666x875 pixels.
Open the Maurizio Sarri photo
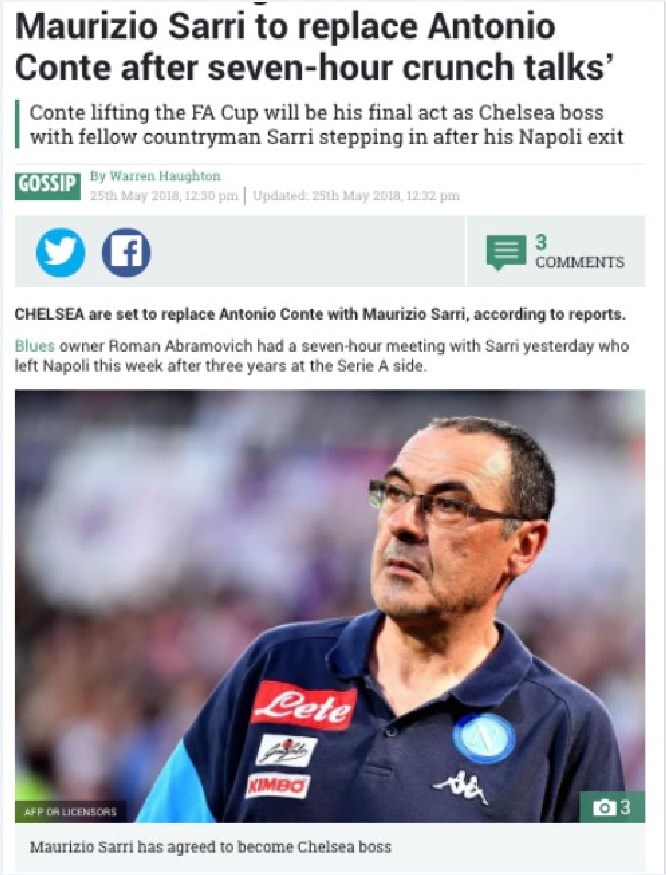pos(330,606)
